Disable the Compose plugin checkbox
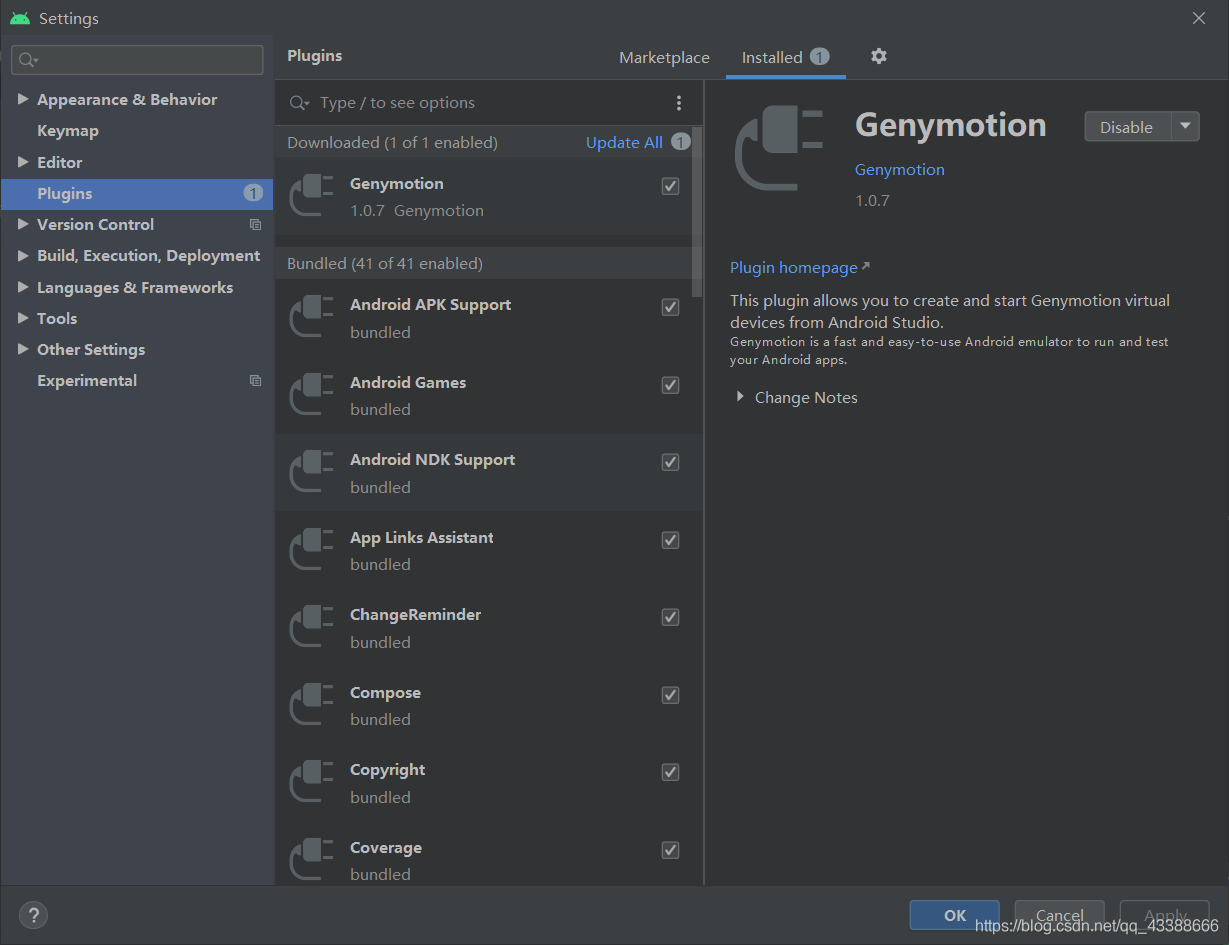This screenshot has height=945, width=1229. click(671, 695)
